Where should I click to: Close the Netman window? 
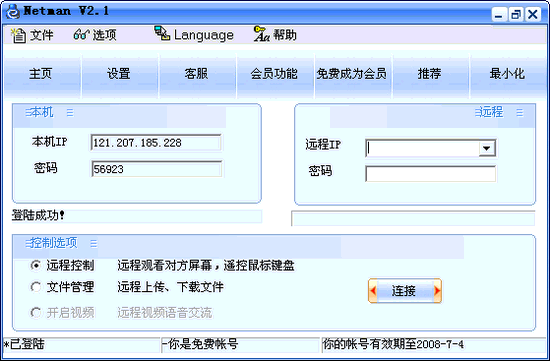pos(533,15)
